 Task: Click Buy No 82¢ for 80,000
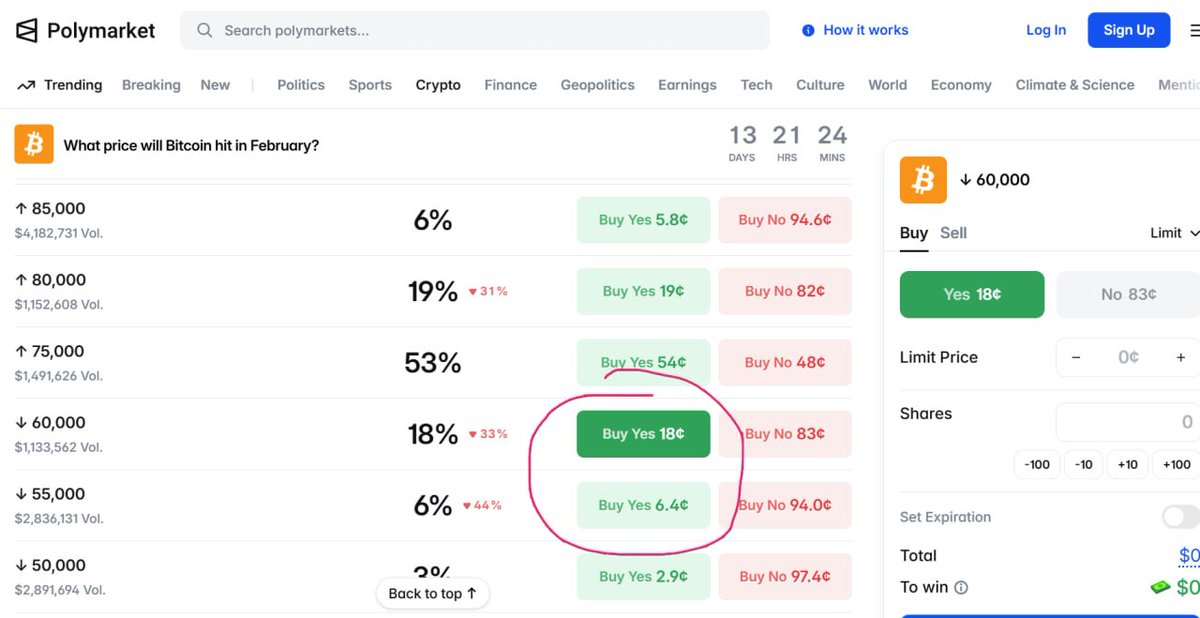[785, 291]
